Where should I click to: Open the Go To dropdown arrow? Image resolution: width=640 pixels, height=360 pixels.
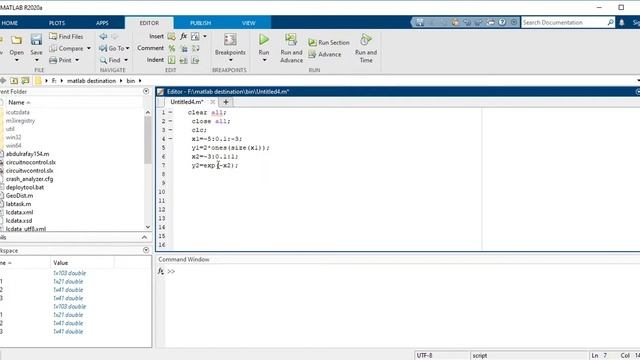click(128, 48)
